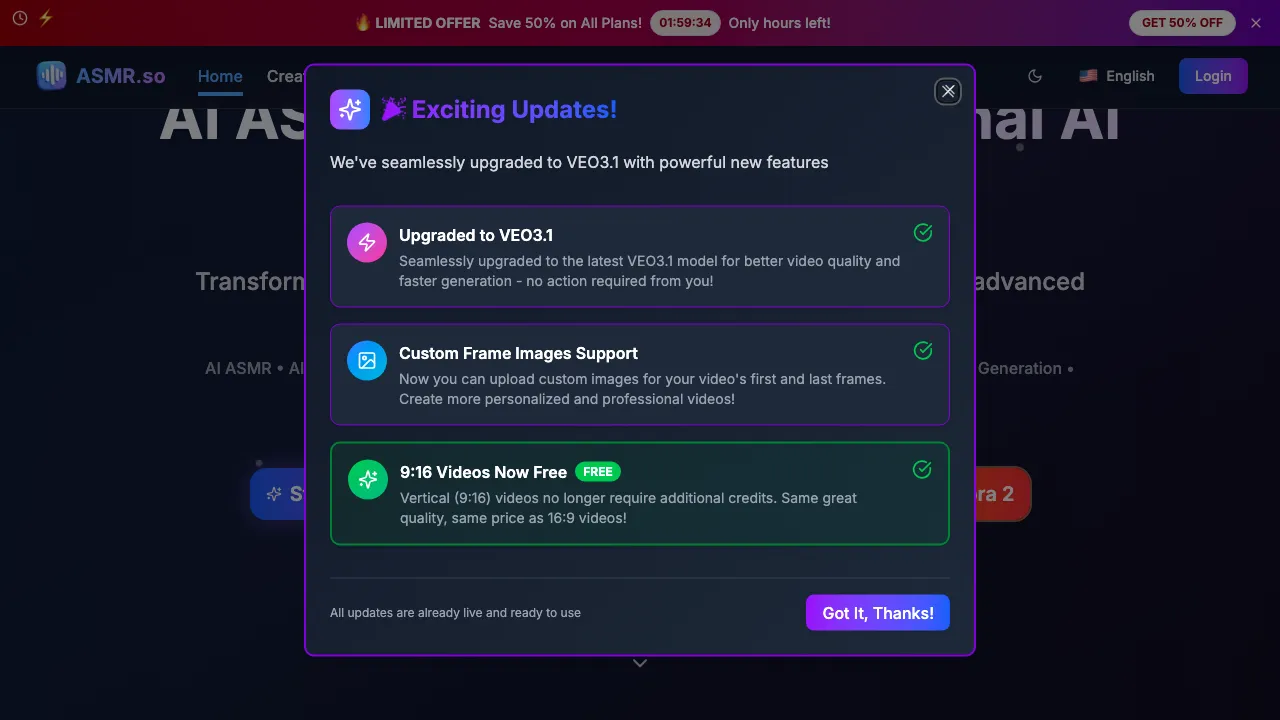The width and height of the screenshot is (1280, 720).
Task: Click the down chevron below the dialog
Action: (x=640, y=662)
